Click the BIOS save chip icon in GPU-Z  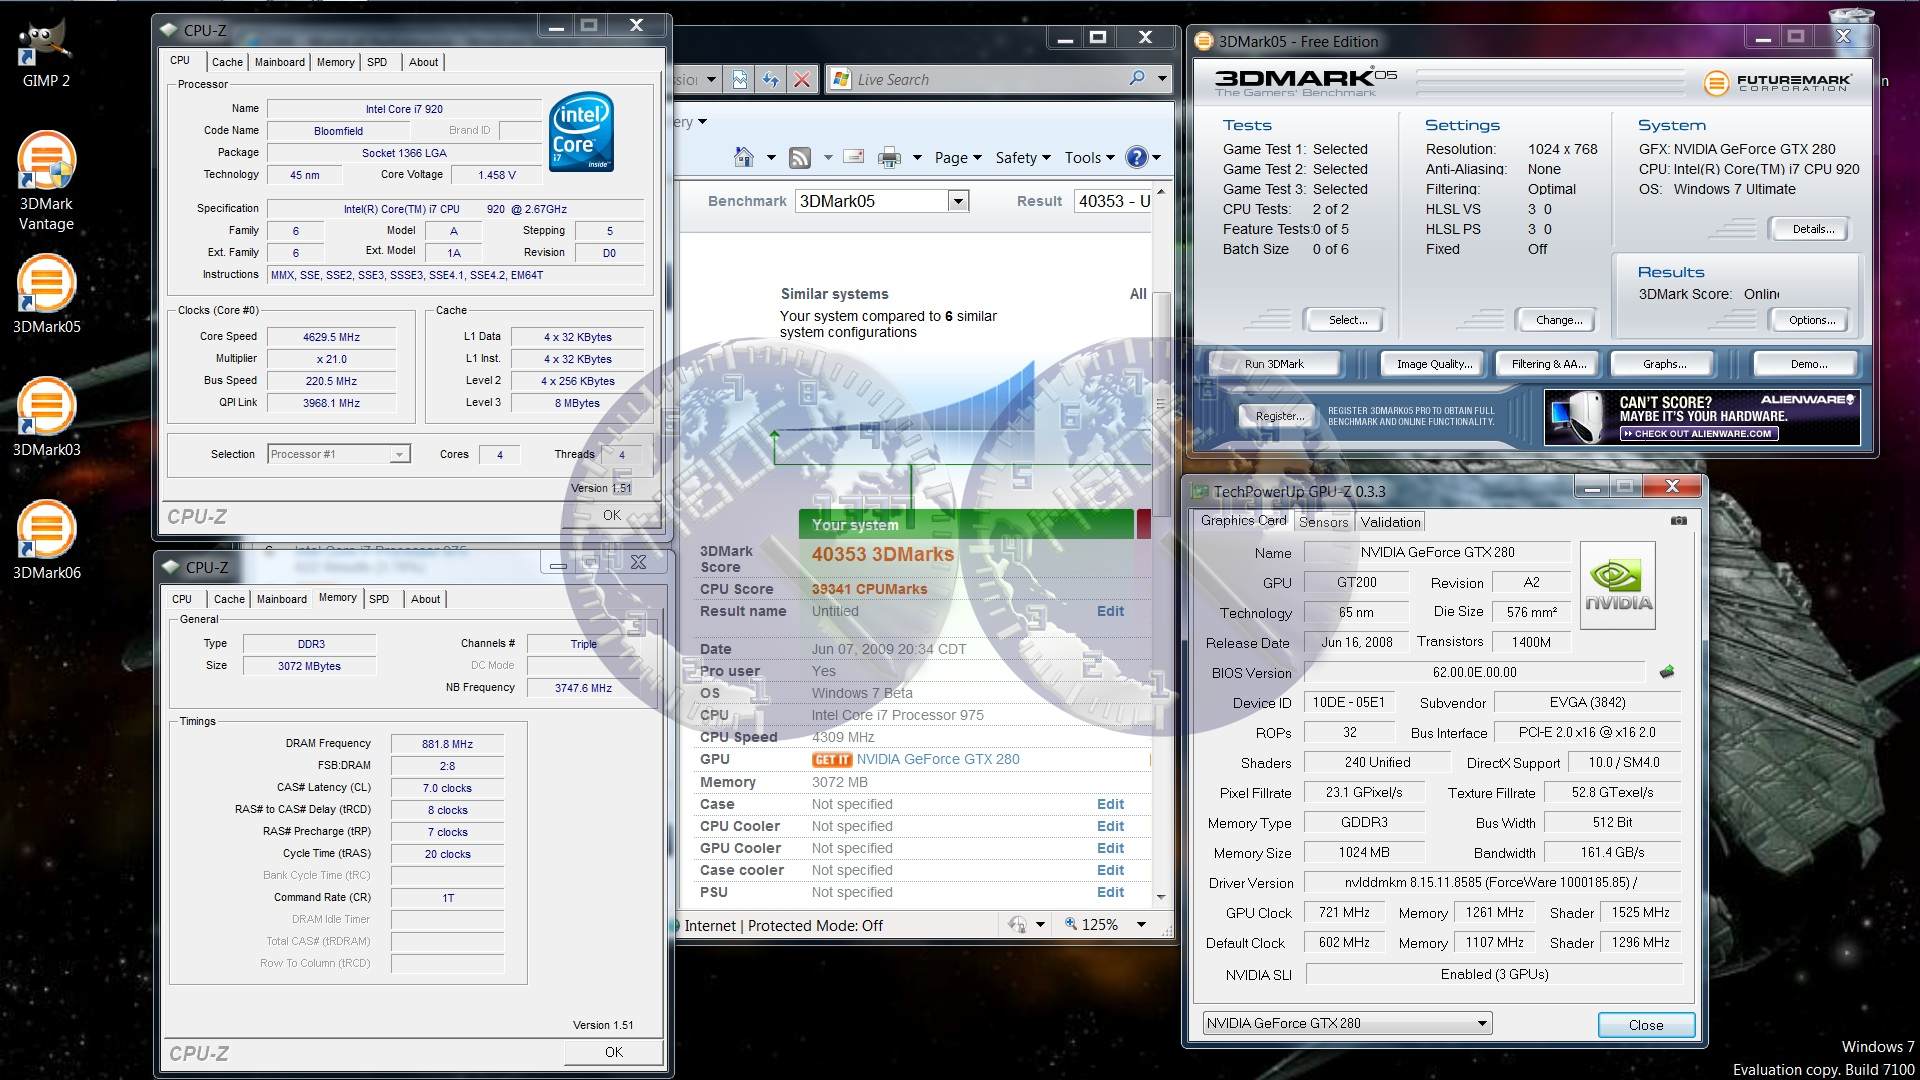(1666, 672)
